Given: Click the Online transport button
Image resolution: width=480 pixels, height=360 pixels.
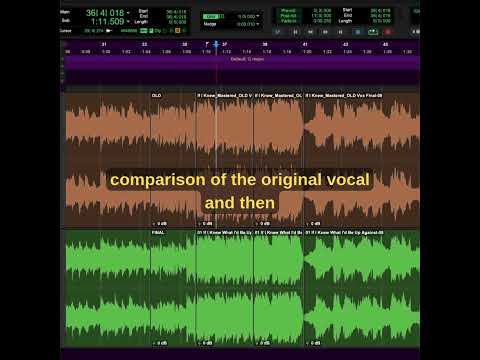Looking at the screenshot, I should (278, 32).
